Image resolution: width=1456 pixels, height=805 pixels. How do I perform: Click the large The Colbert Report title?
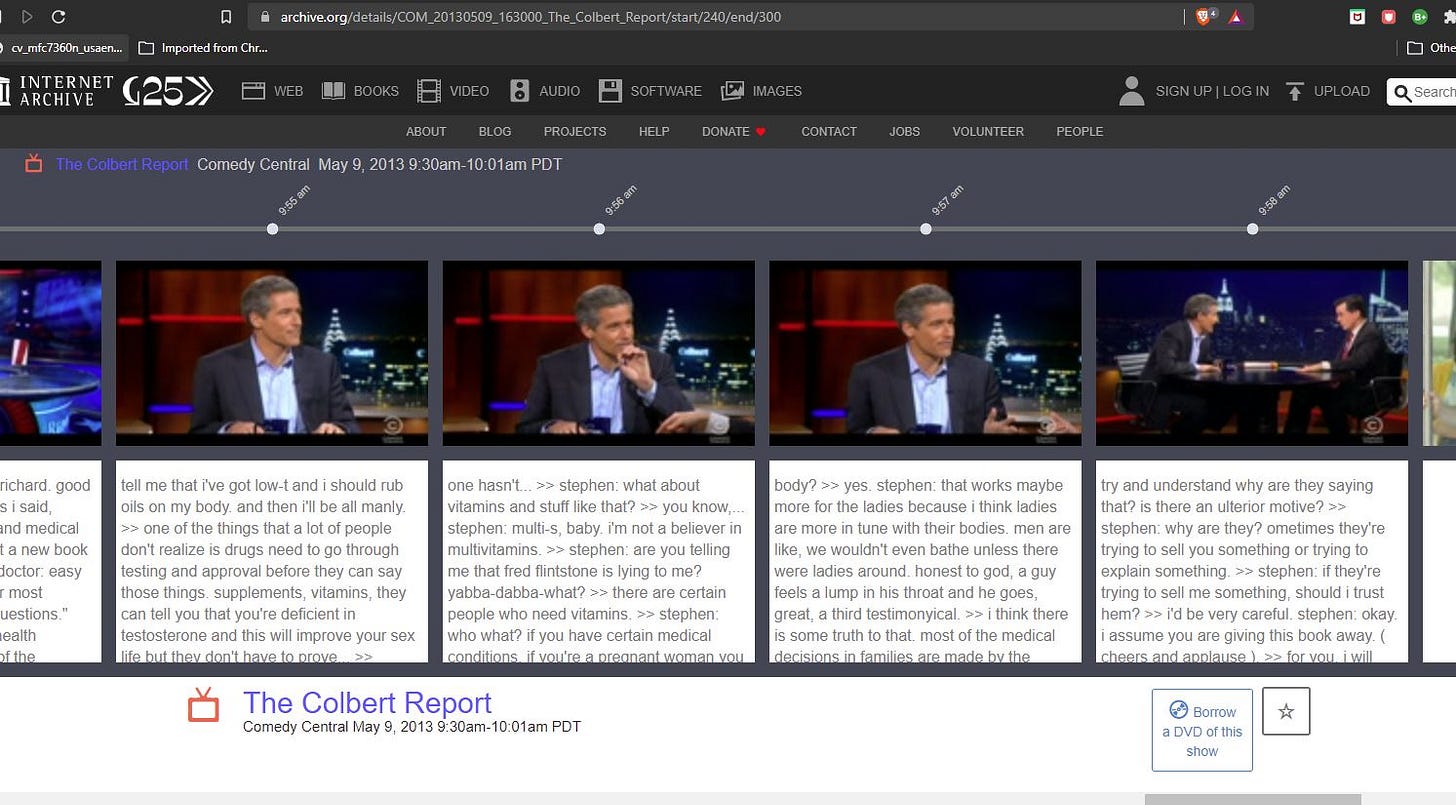[367, 703]
